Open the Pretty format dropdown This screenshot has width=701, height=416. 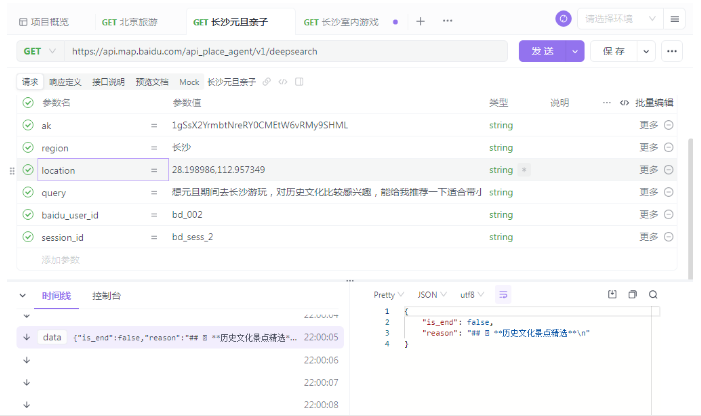pyautogui.click(x=389, y=295)
